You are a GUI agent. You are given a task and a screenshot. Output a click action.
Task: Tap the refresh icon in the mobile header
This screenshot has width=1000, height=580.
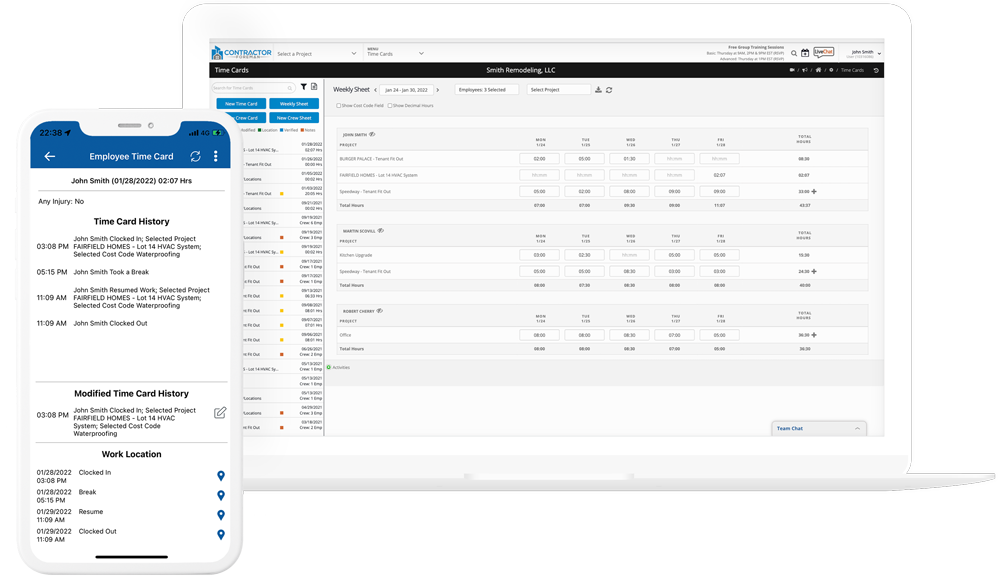pyautogui.click(x=195, y=157)
